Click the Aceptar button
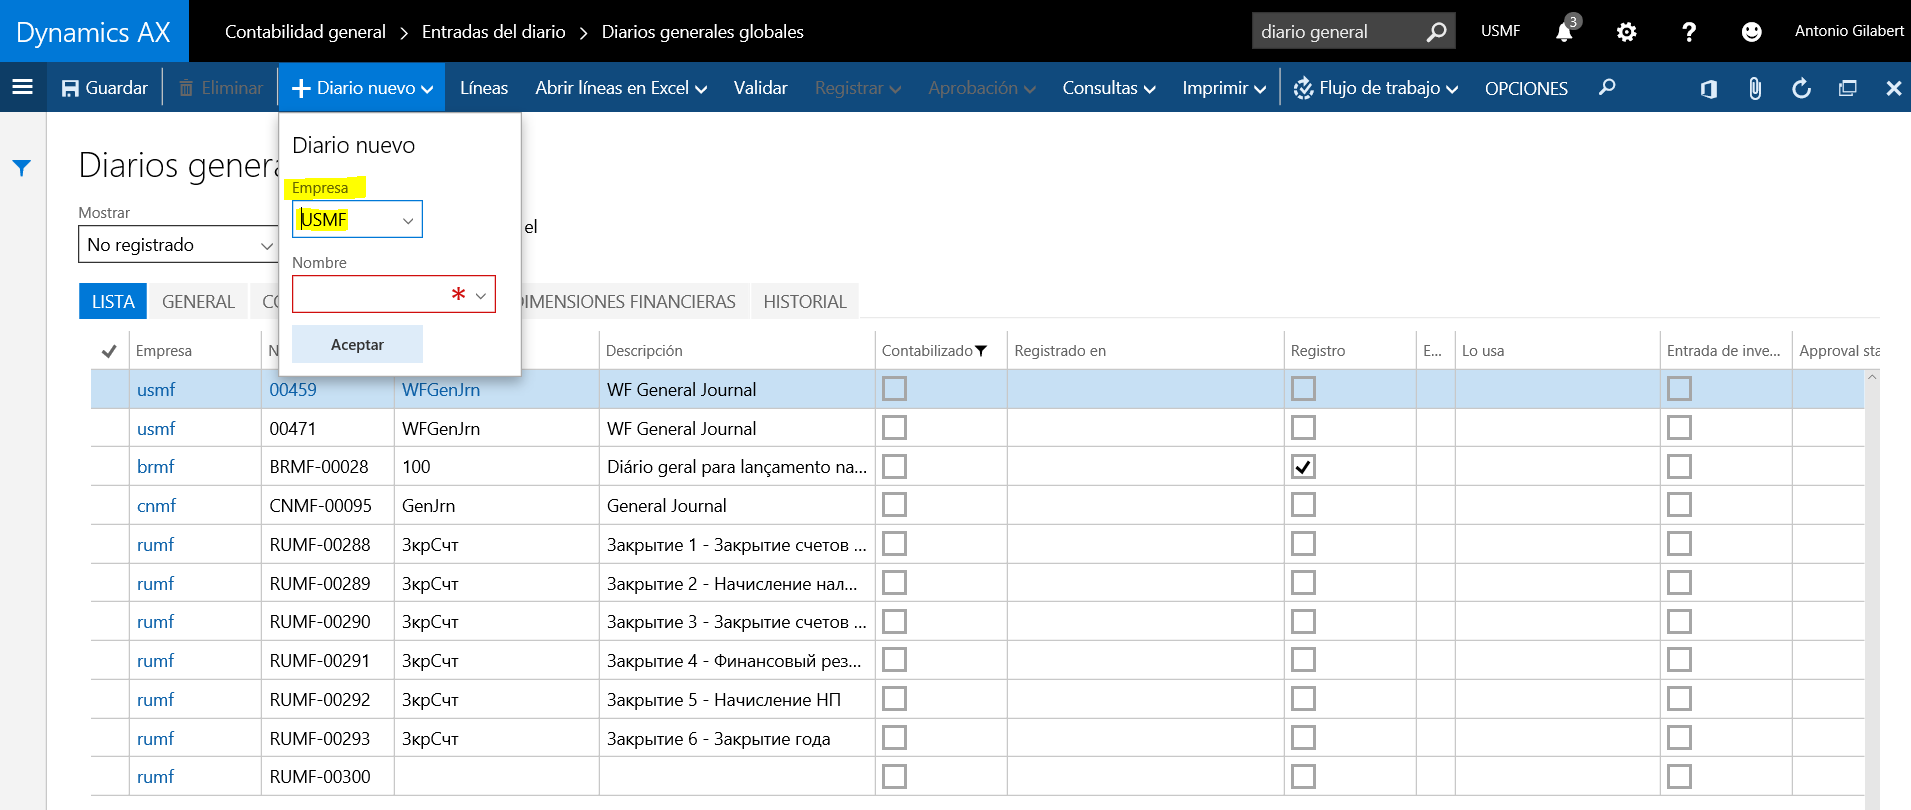This screenshot has height=810, width=1911. click(x=357, y=344)
